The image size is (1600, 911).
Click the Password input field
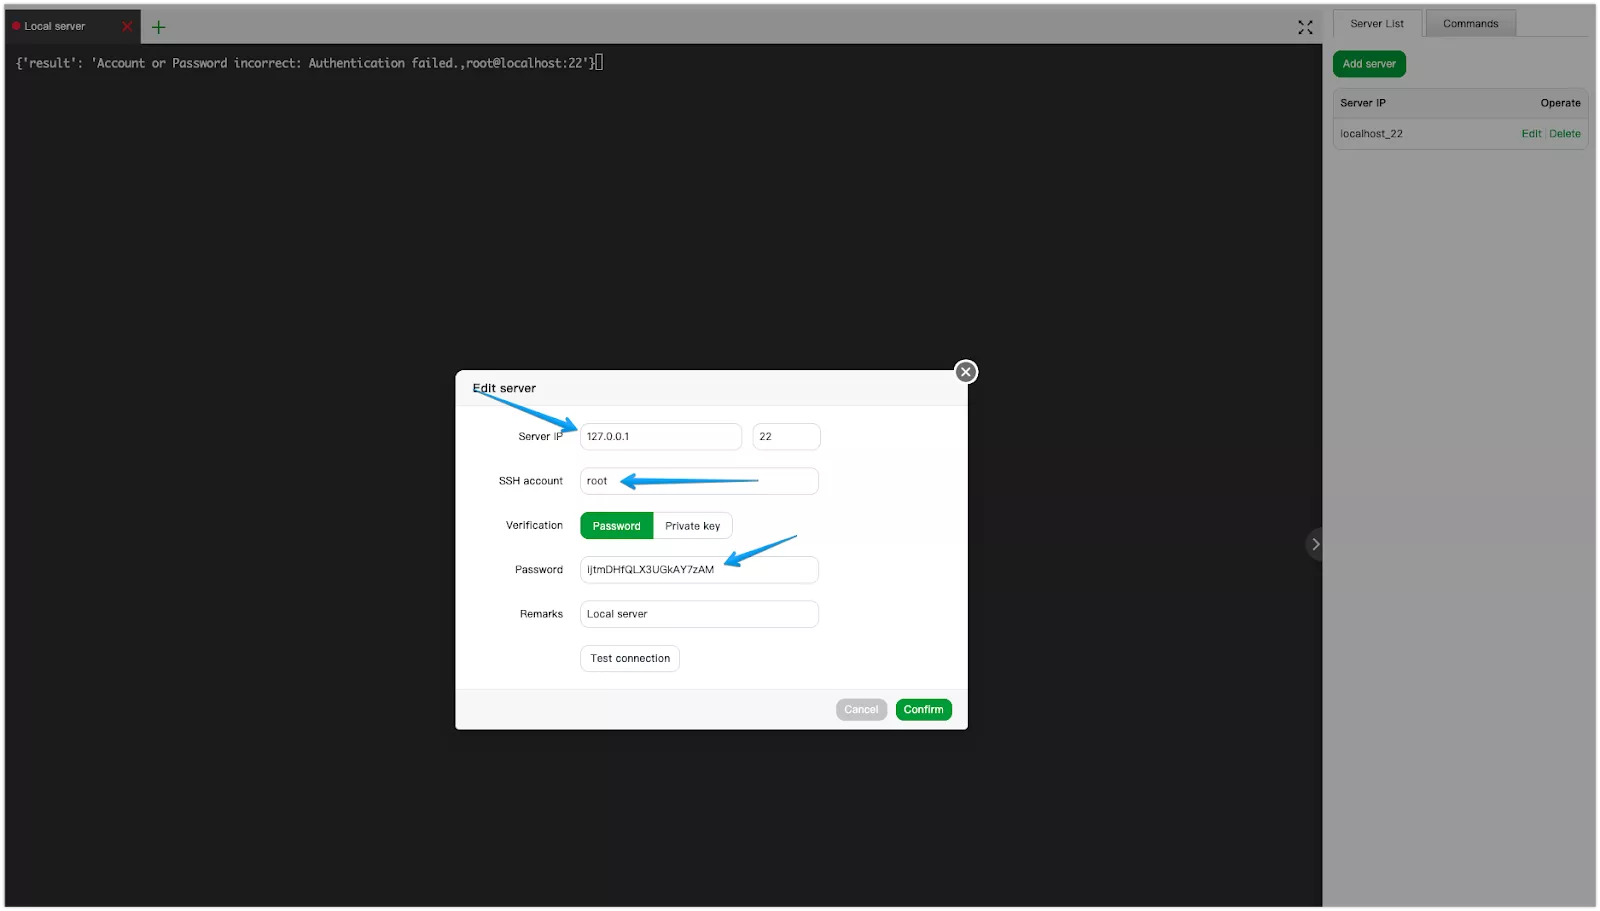[x=698, y=569]
